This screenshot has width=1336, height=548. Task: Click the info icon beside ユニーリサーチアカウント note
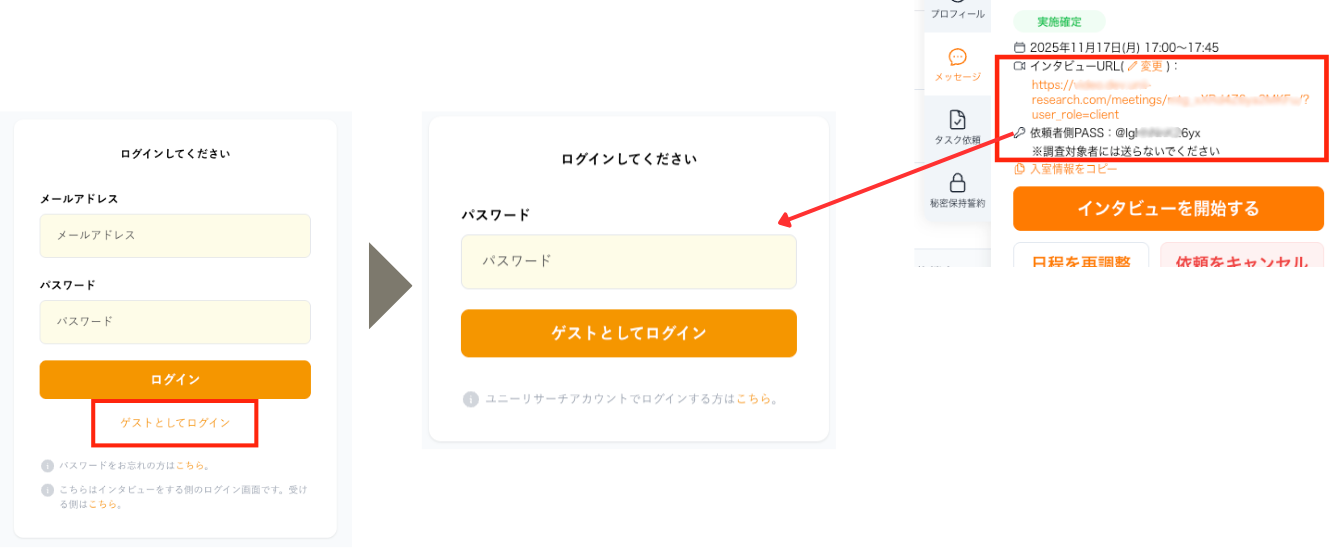coord(471,399)
